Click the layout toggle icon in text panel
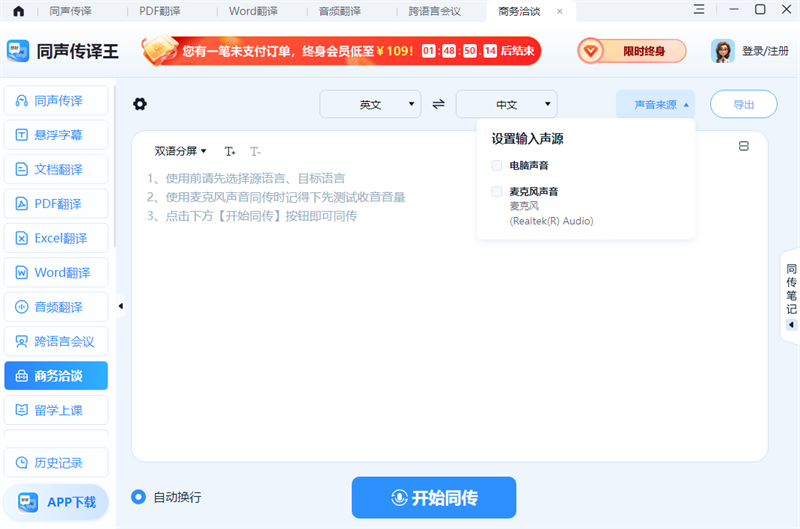 743,146
